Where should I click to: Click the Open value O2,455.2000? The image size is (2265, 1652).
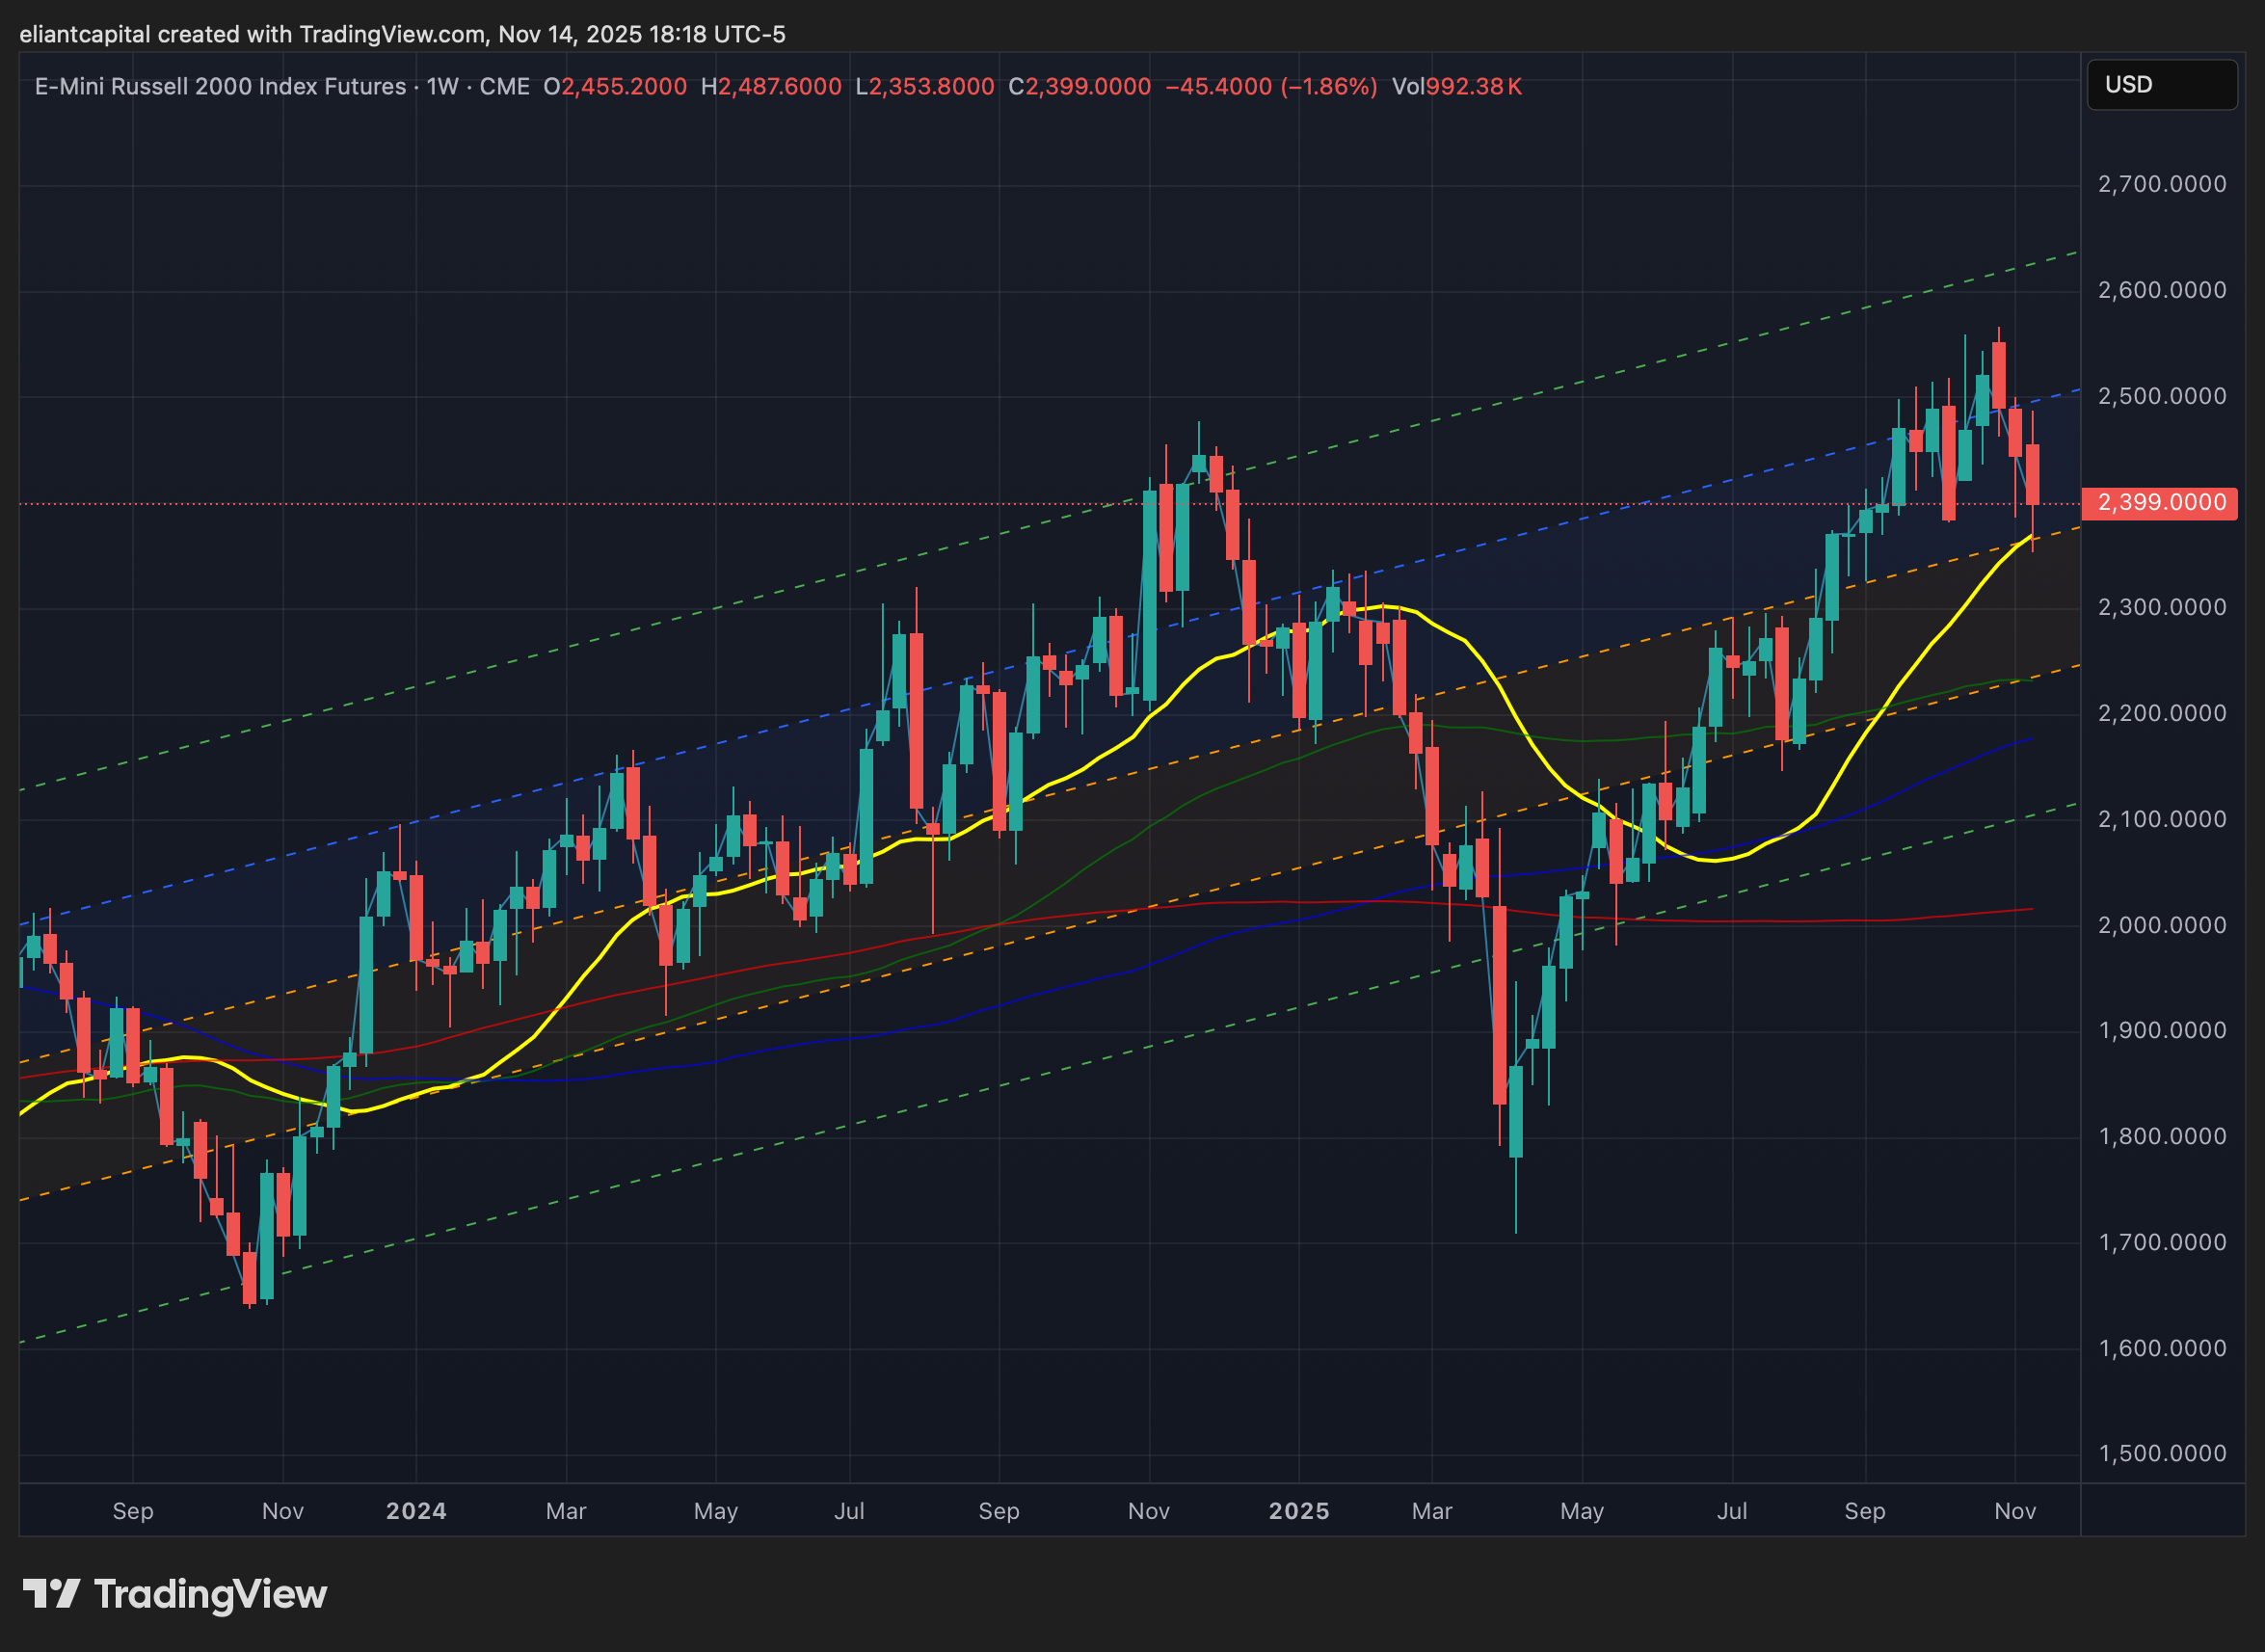tap(614, 87)
